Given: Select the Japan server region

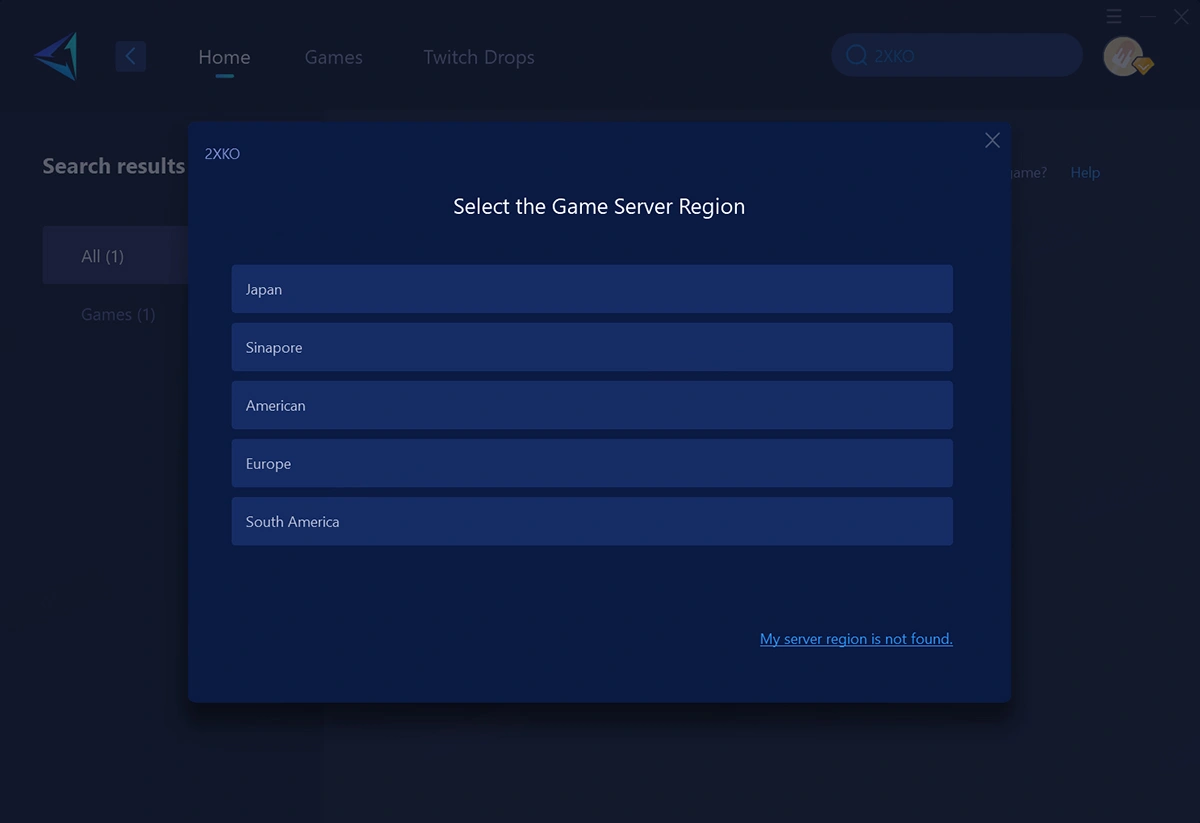Looking at the screenshot, I should [592, 289].
